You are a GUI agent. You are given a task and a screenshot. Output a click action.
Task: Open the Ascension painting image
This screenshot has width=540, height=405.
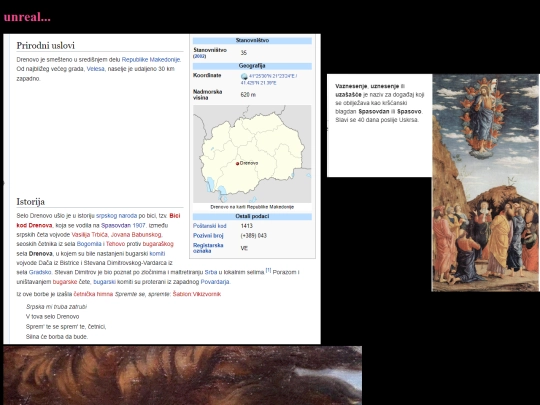(x=486, y=183)
